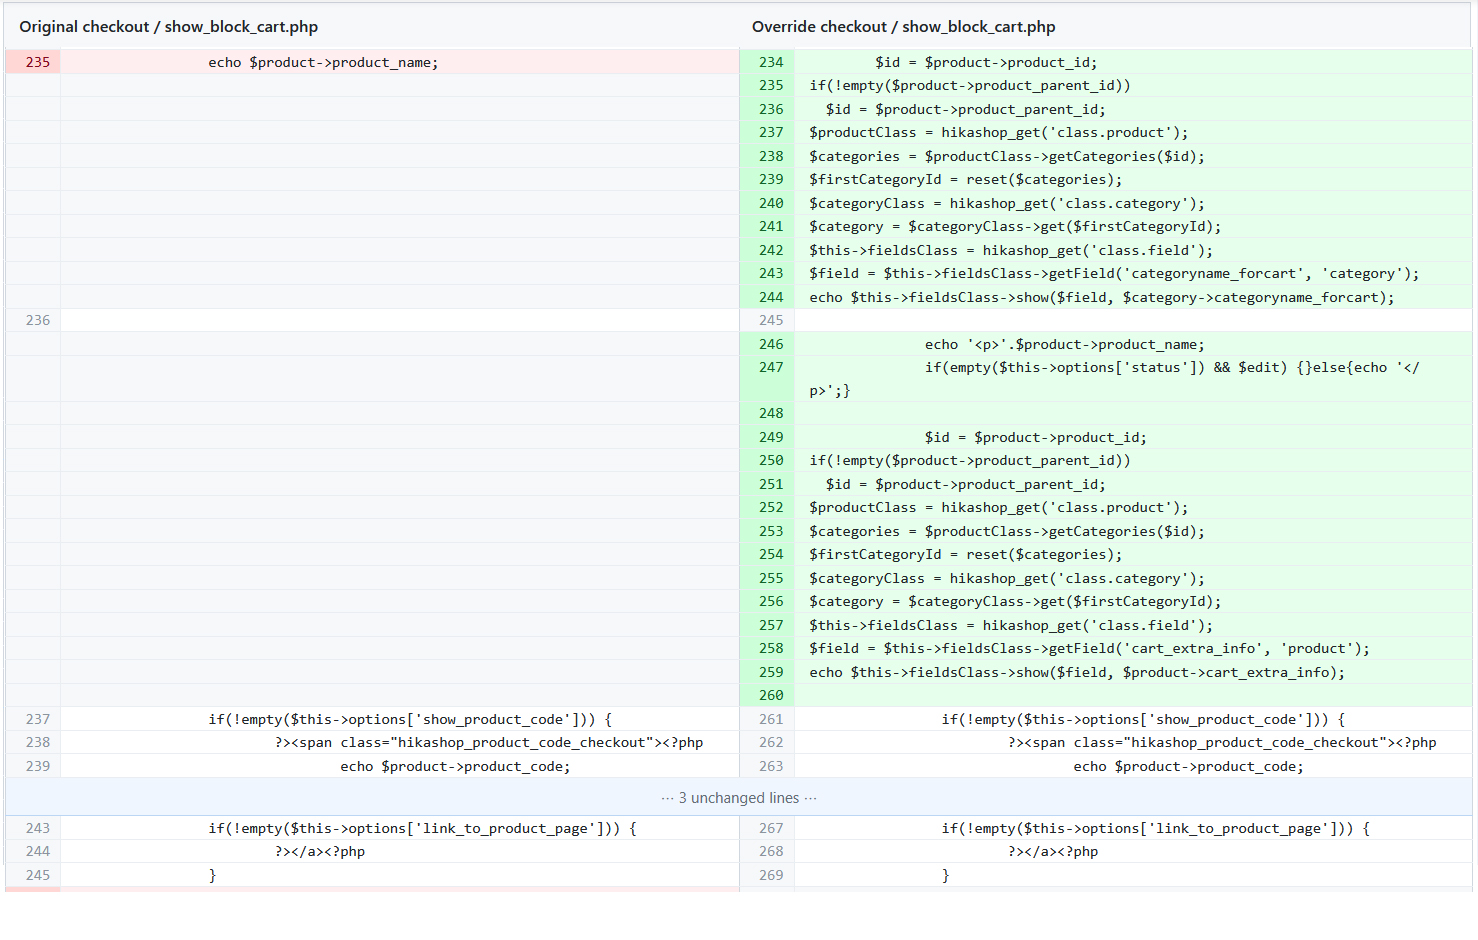Select empty added line number 248
The height and width of the screenshot is (940, 1478).
tap(771, 413)
